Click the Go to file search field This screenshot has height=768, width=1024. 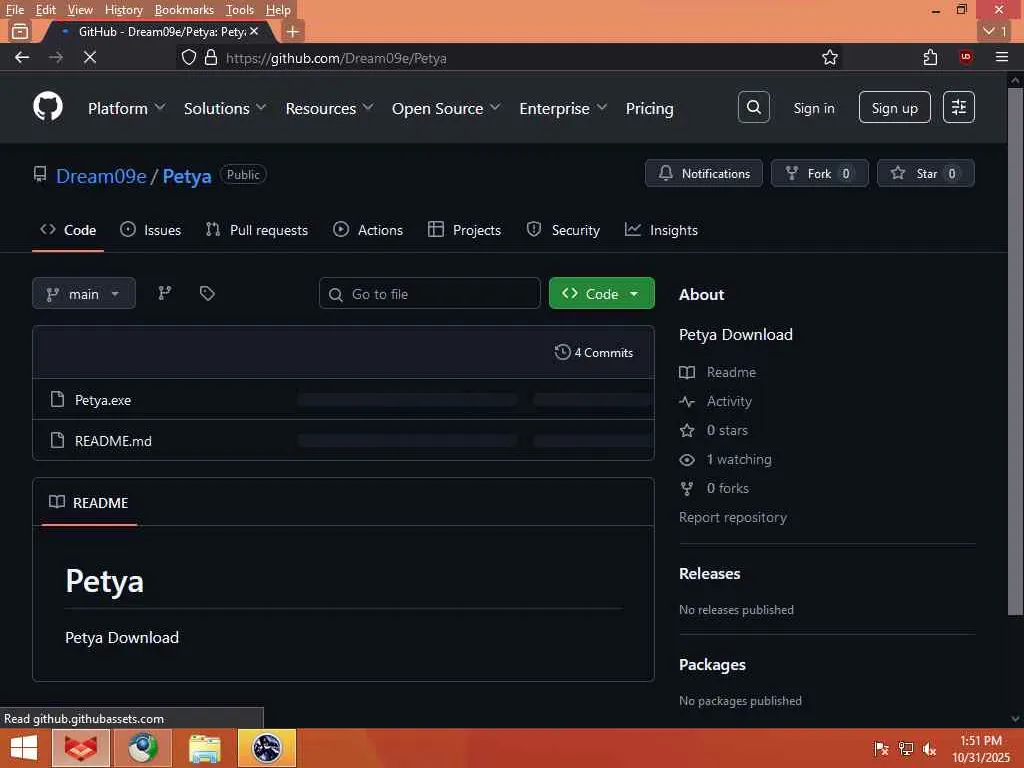430,294
